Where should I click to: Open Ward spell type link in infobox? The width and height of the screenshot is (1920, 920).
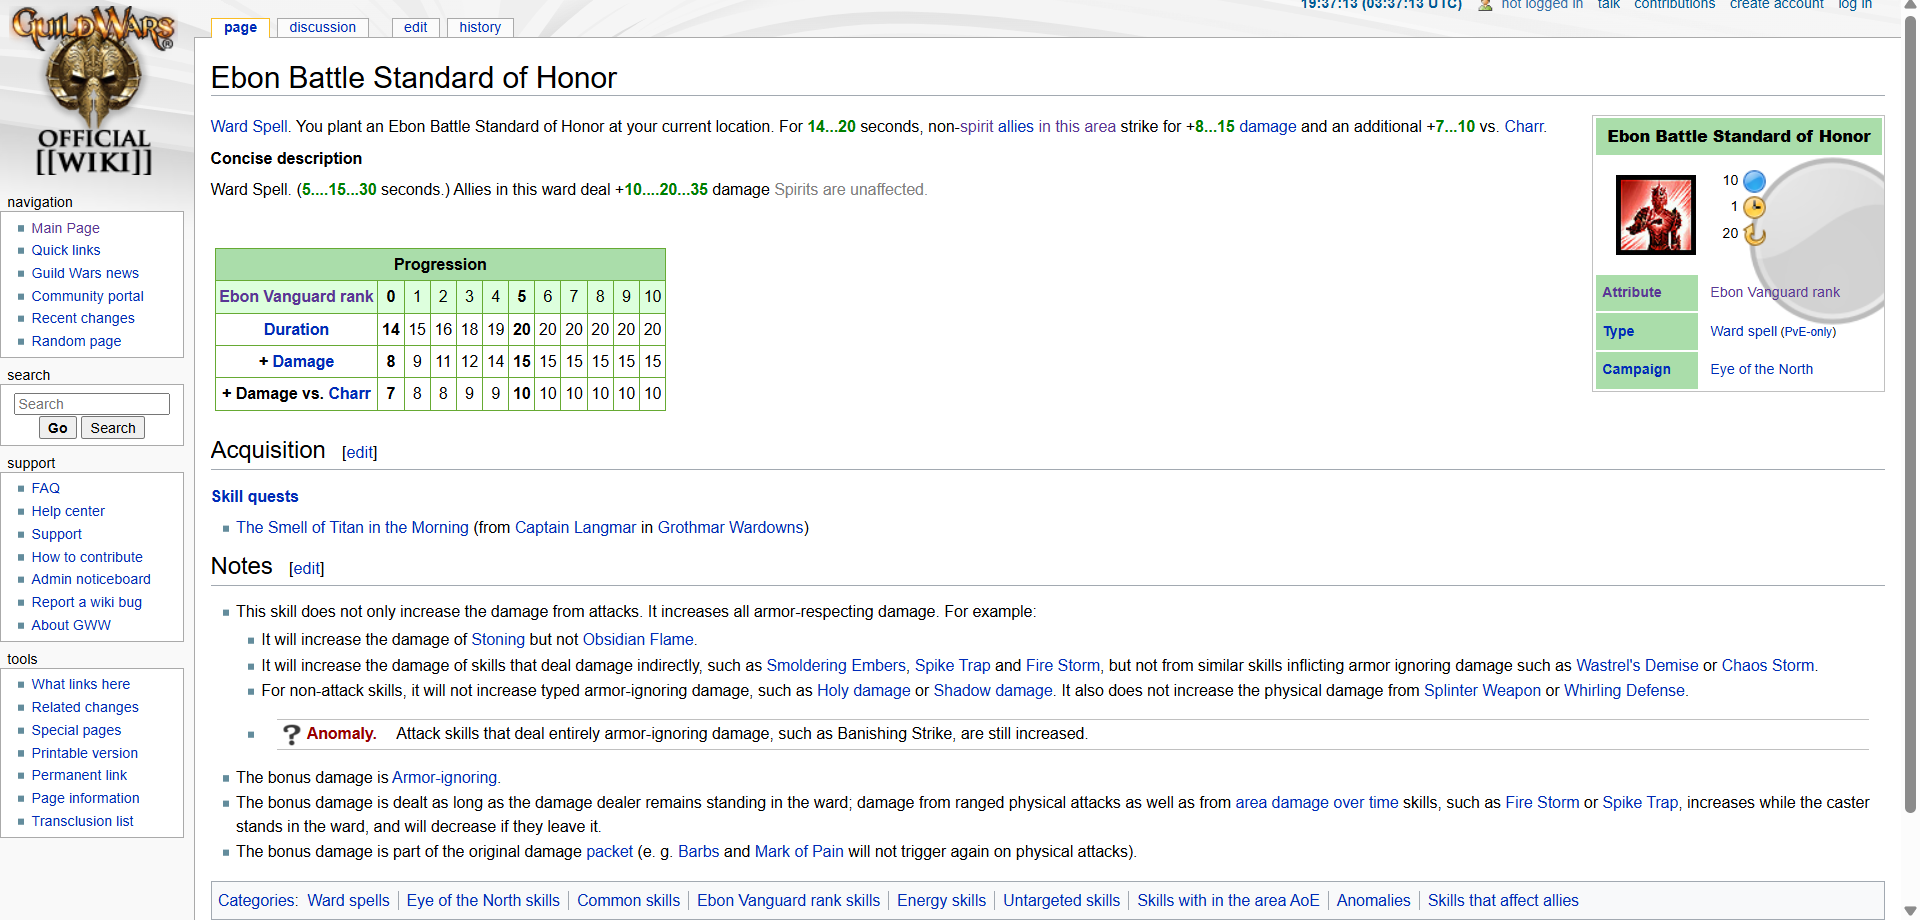[x=1743, y=331]
